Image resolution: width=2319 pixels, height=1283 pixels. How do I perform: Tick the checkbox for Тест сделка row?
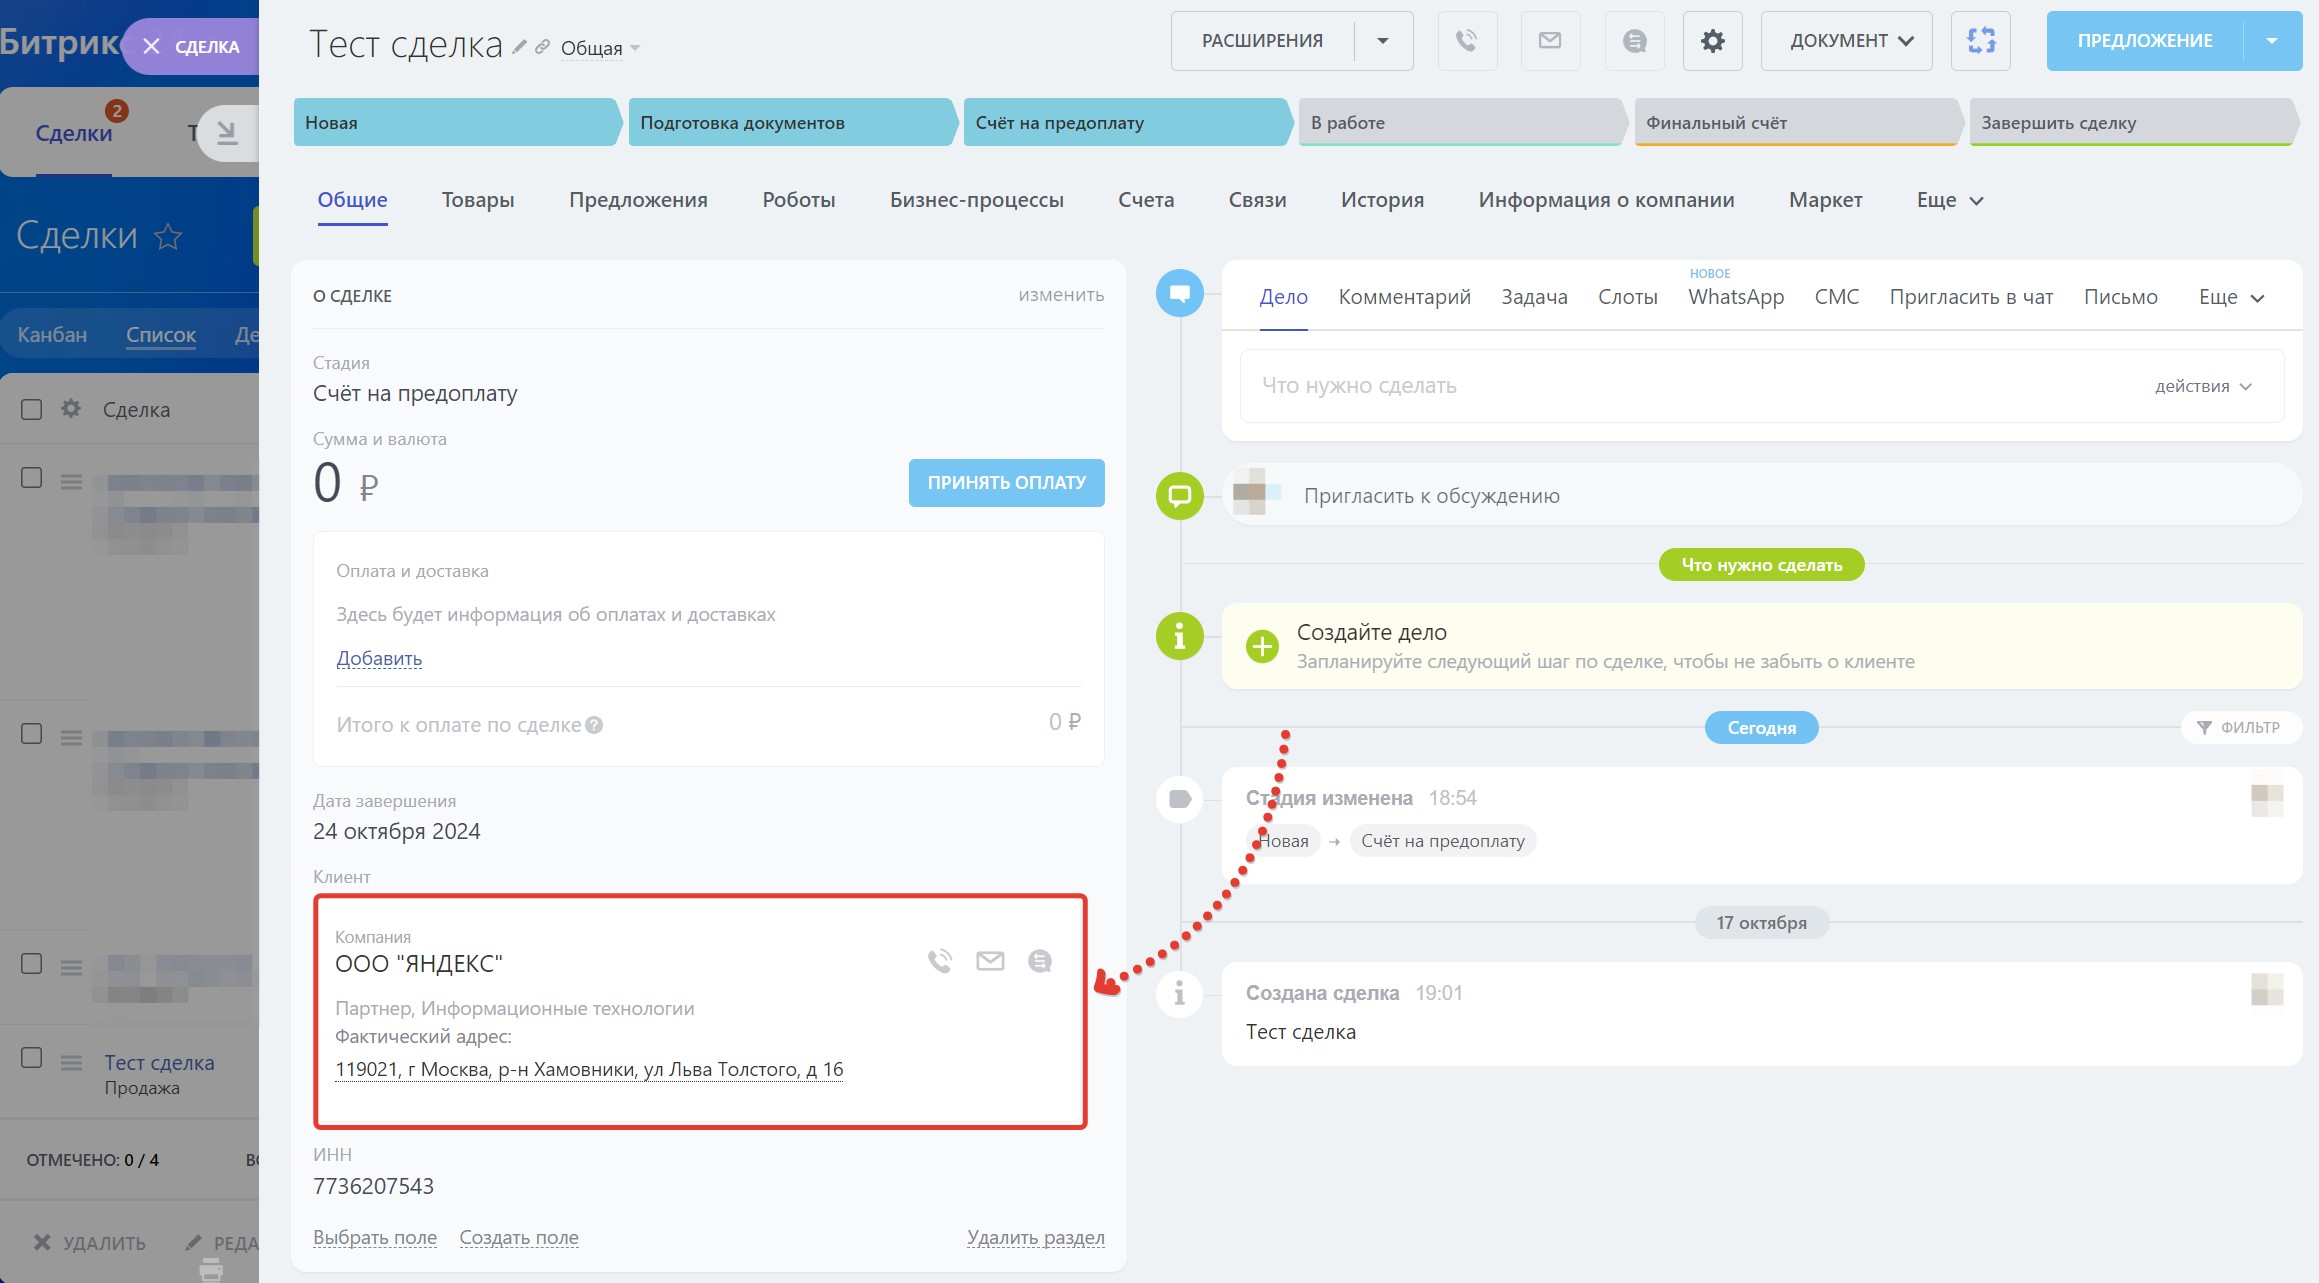point(32,1058)
